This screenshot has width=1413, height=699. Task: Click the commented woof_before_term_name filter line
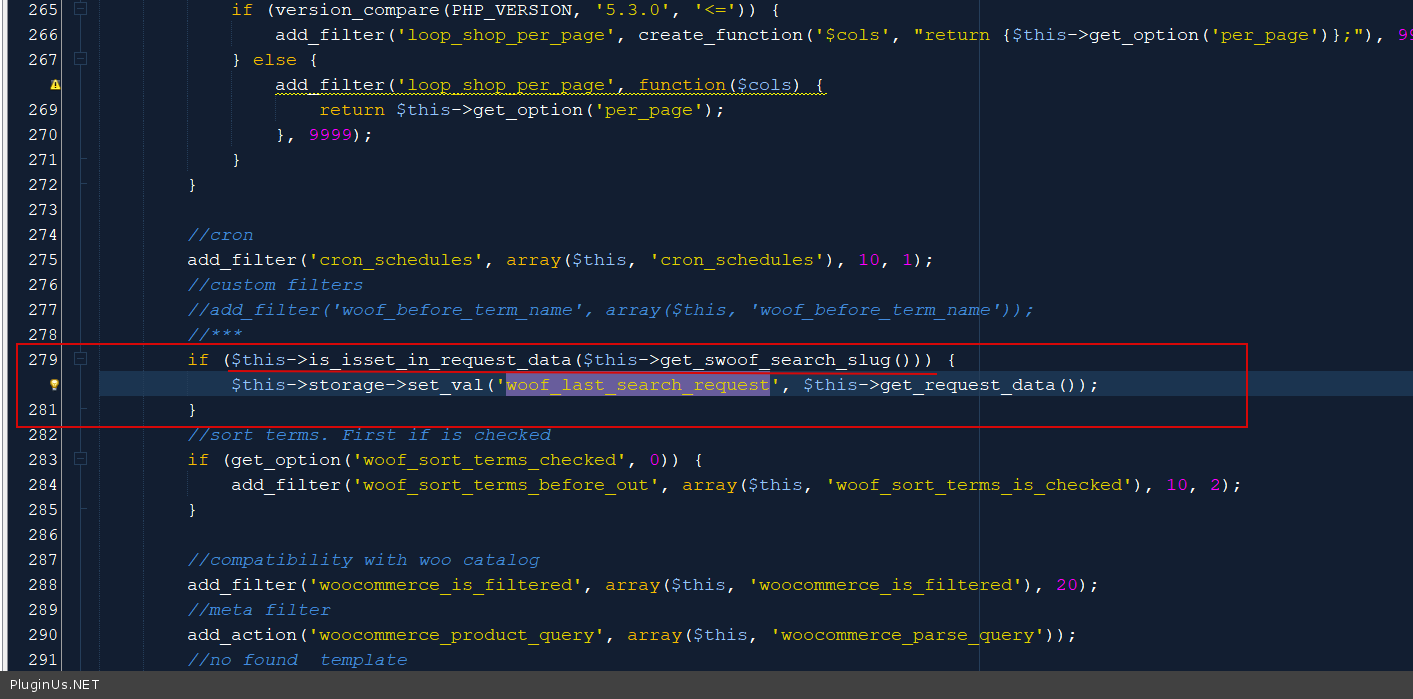[610, 310]
